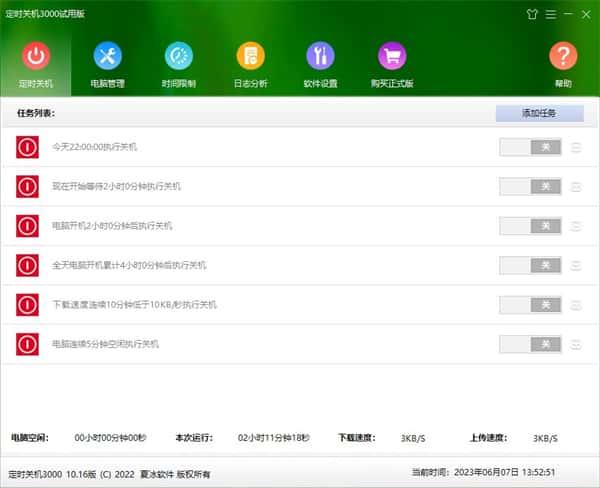Enable the 电脑开机2小时0分钟后执行关机 switch
Viewport: 600px width, 488px height.
[x=530, y=226]
